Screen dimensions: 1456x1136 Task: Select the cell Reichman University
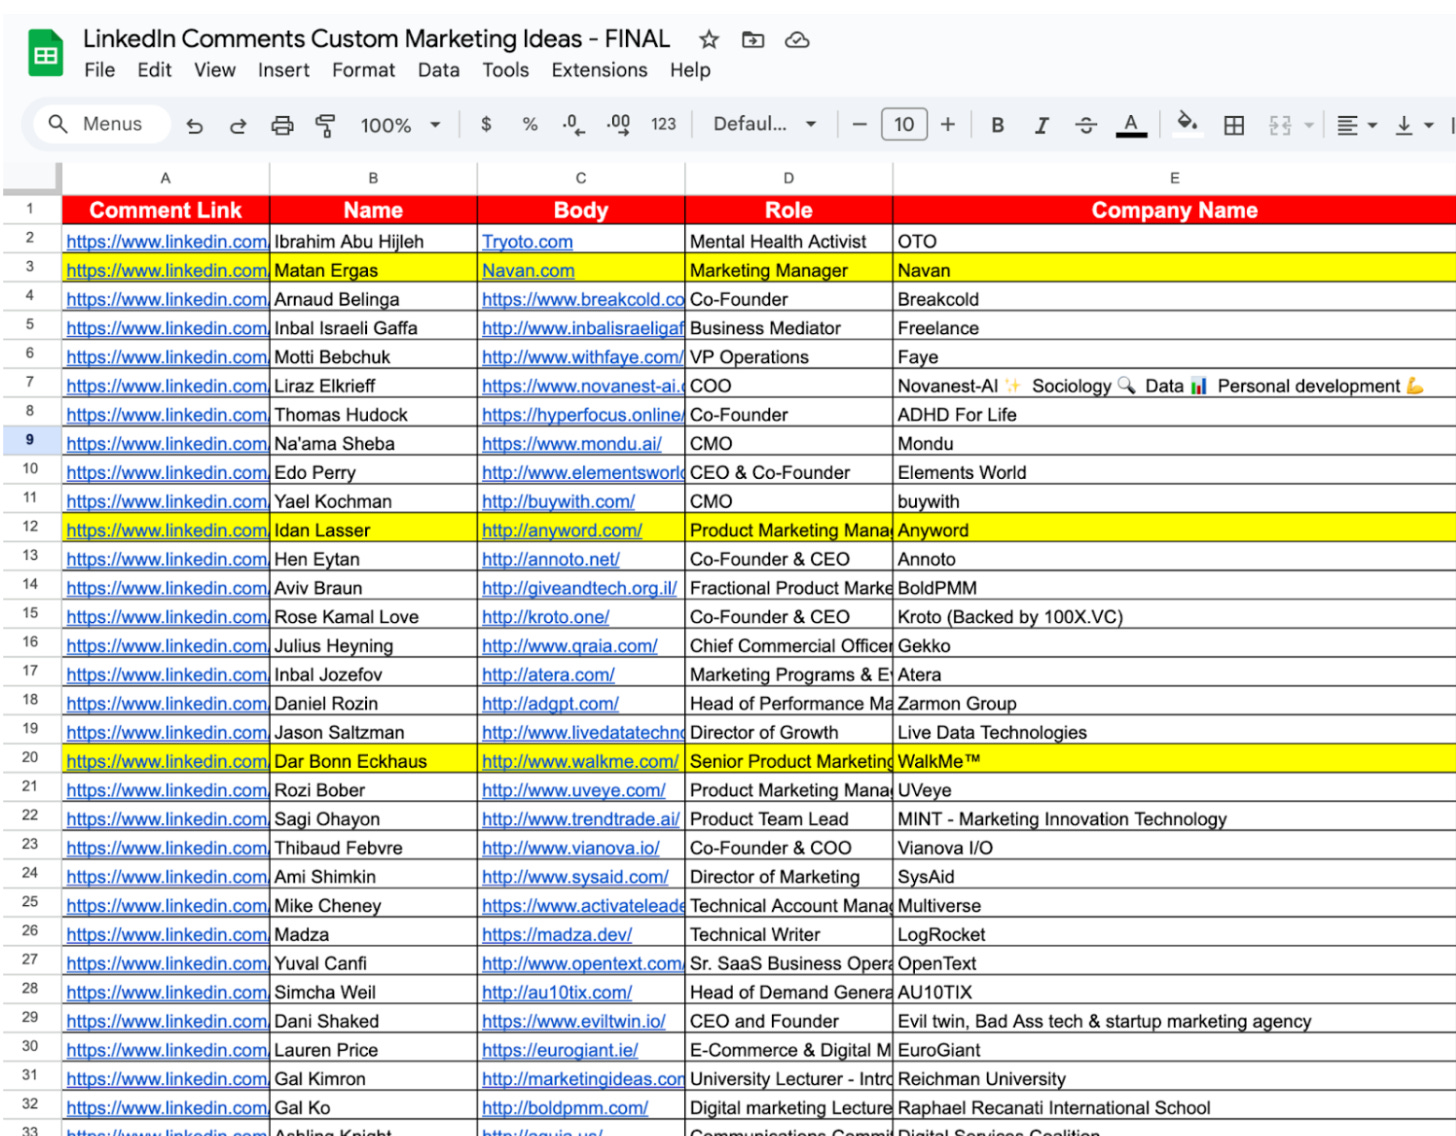pyautogui.click(x=1174, y=1079)
